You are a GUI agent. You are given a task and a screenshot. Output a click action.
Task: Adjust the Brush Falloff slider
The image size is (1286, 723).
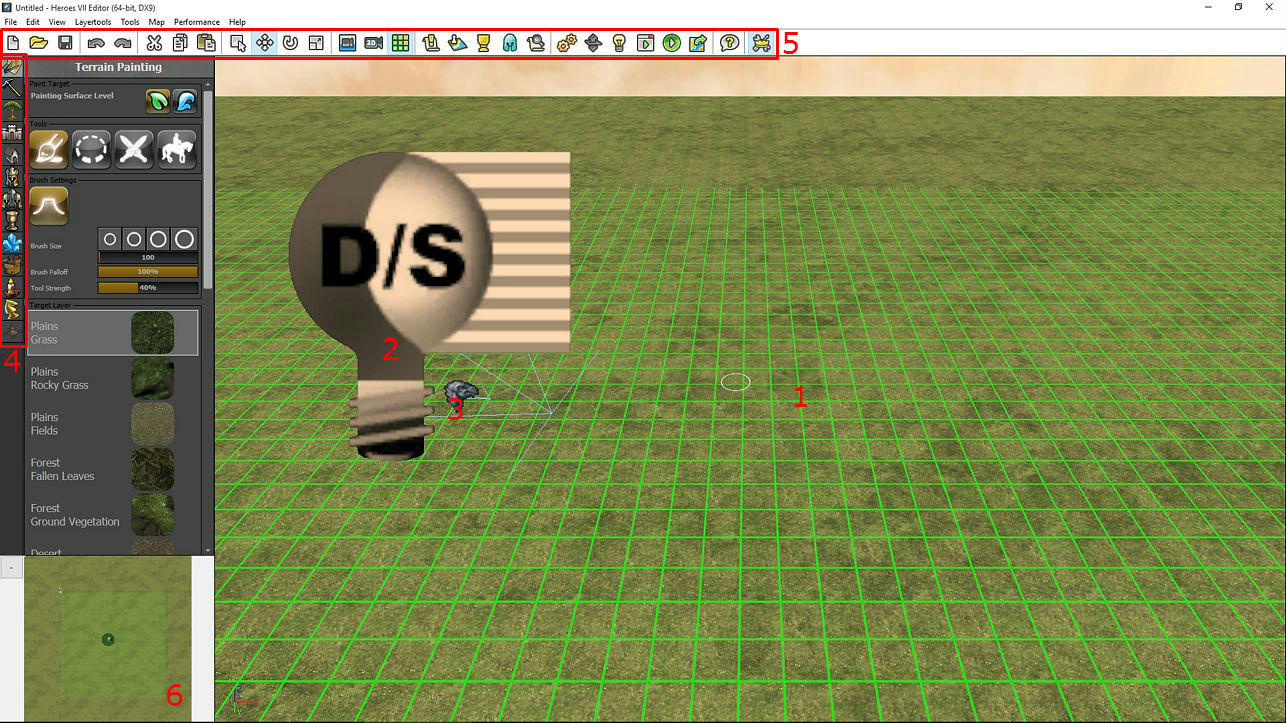click(x=148, y=272)
